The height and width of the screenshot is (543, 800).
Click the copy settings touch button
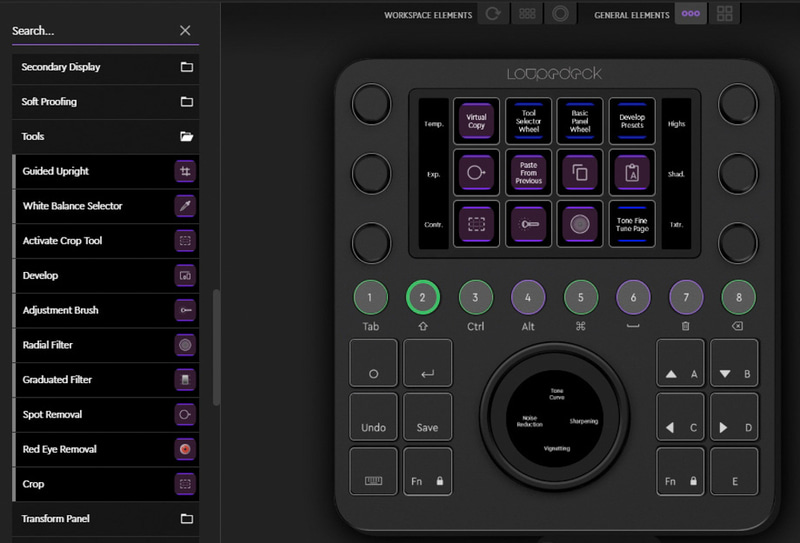(x=580, y=172)
